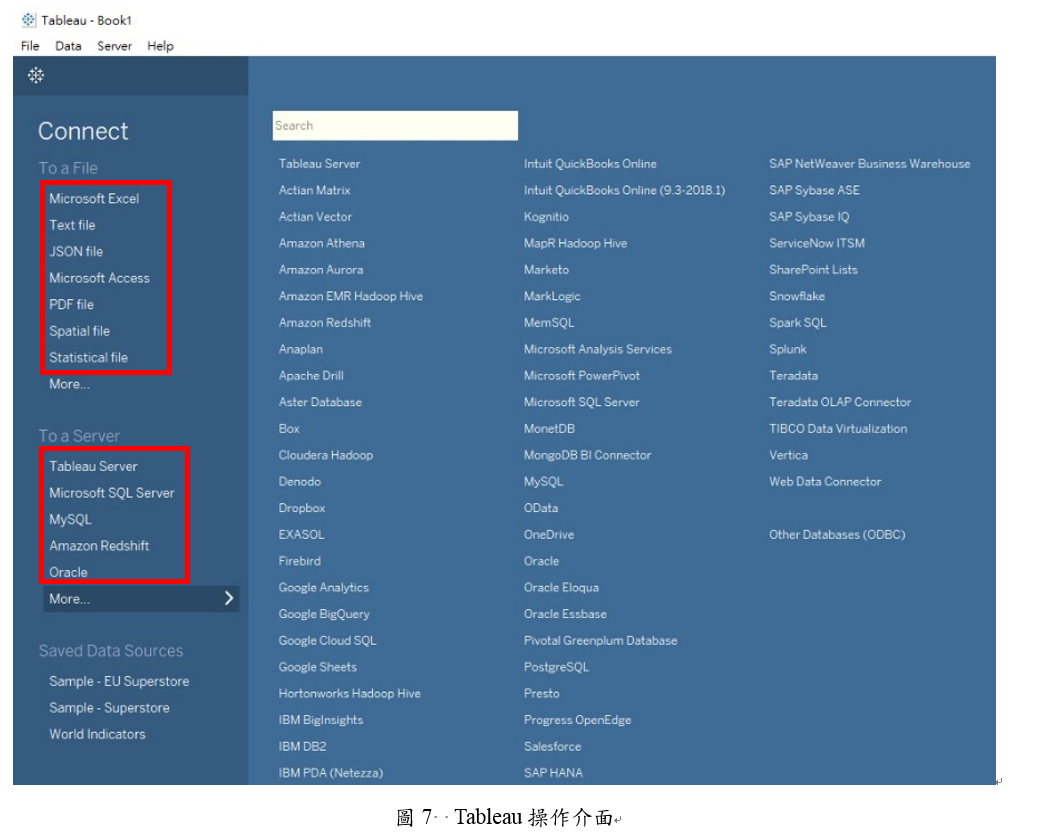Connect to Microsoft Excel file
Viewport: 1039px width, 838px height.
pyautogui.click(x=94, y=199)
